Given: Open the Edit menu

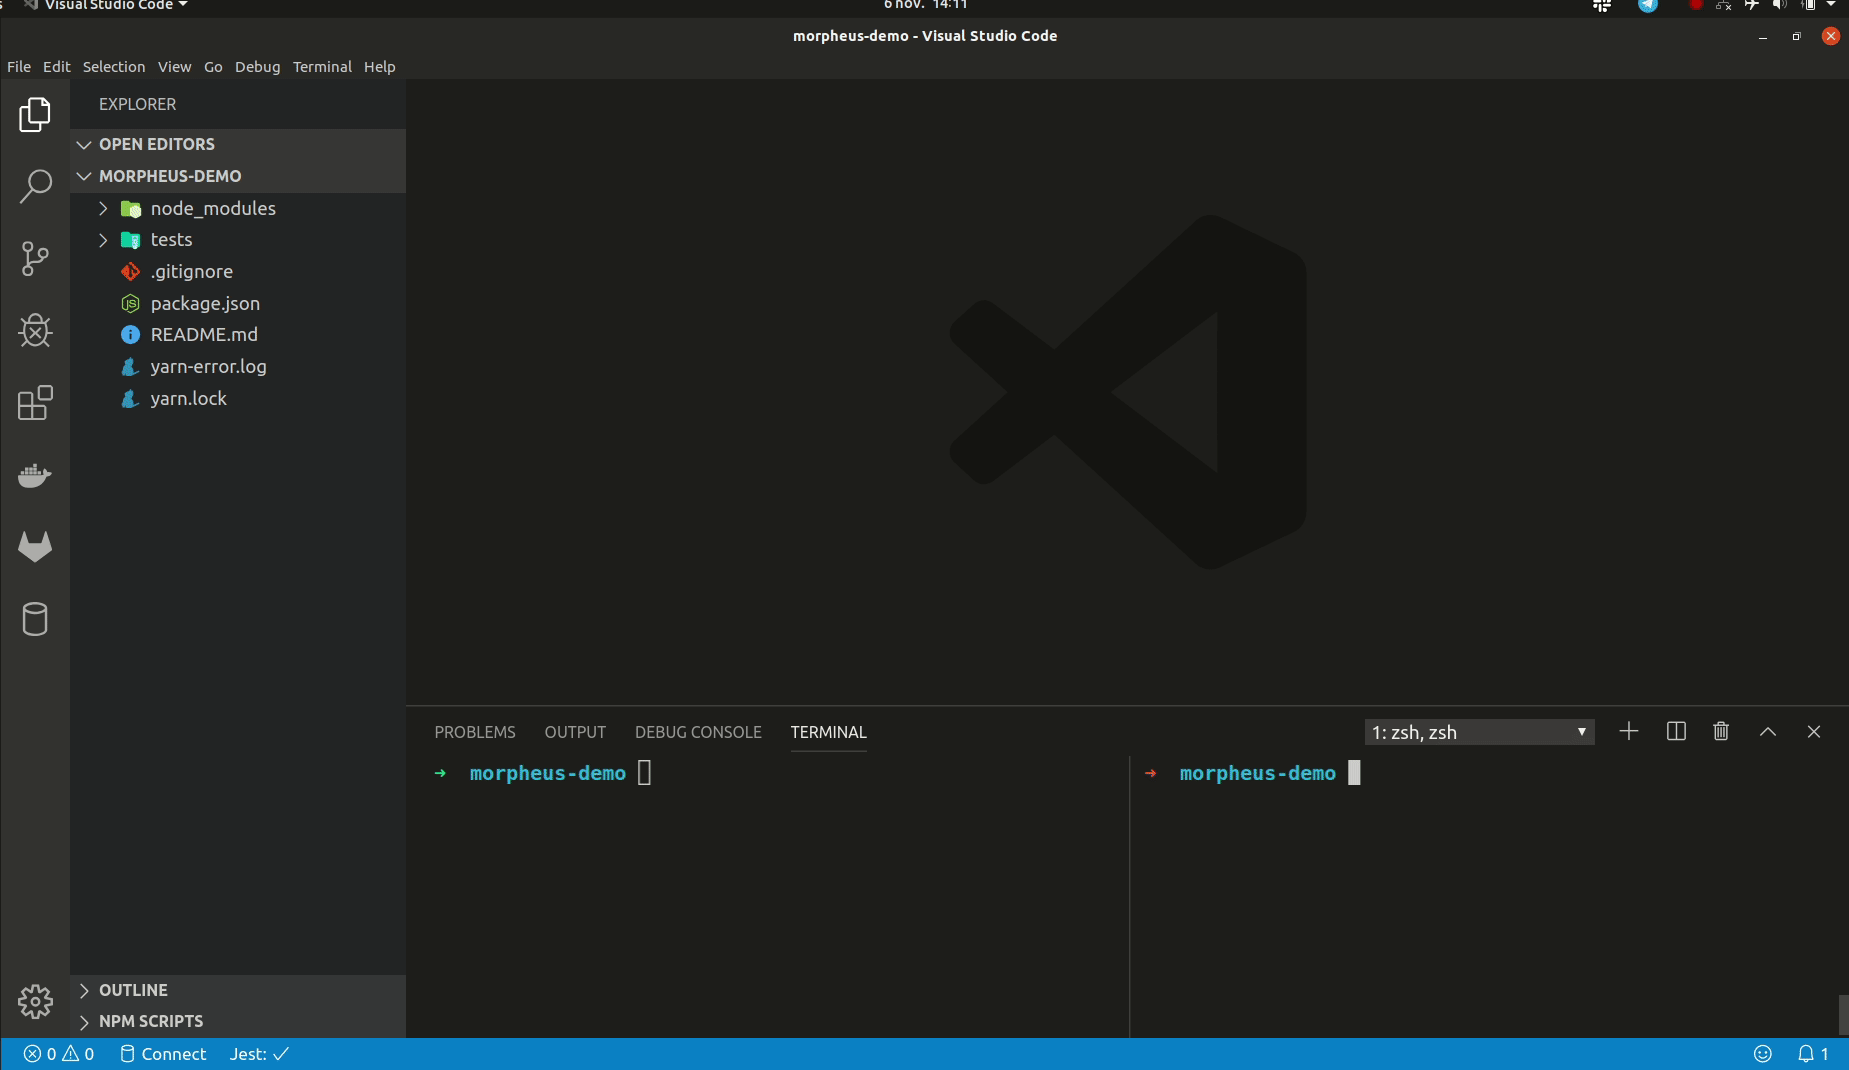Looking at the screenshot, I should click(x=56, y=67).
